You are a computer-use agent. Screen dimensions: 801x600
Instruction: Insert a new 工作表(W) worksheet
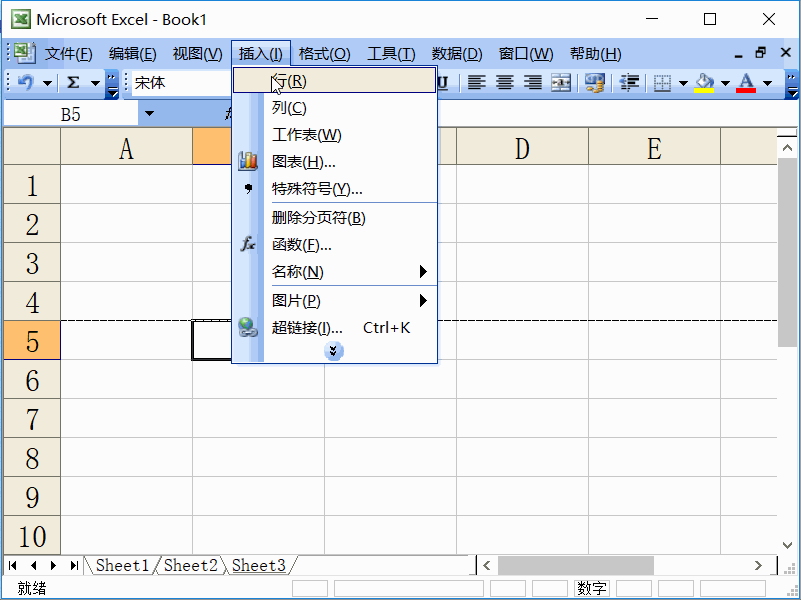[335, 135]
